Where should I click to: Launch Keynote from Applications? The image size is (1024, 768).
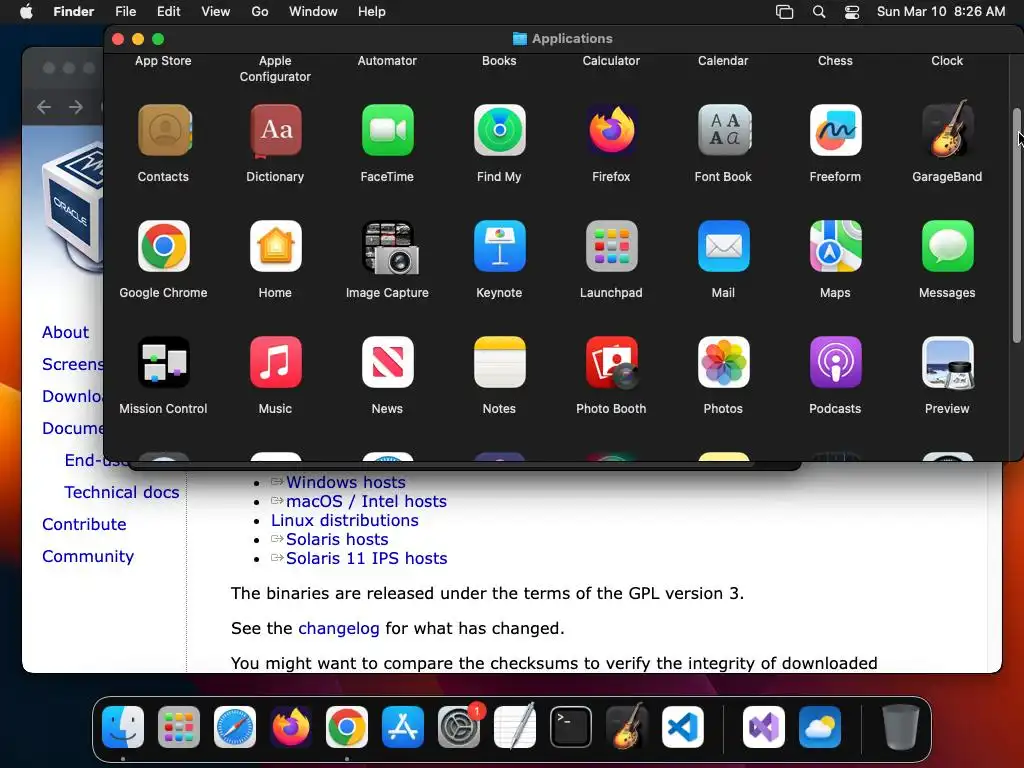click(x=500, y=246)
